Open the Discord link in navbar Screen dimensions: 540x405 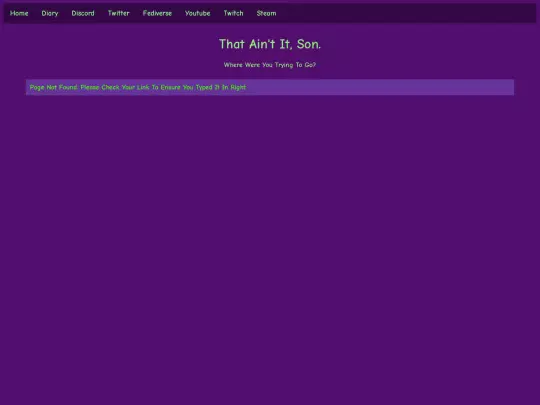[x=83, y=13]
